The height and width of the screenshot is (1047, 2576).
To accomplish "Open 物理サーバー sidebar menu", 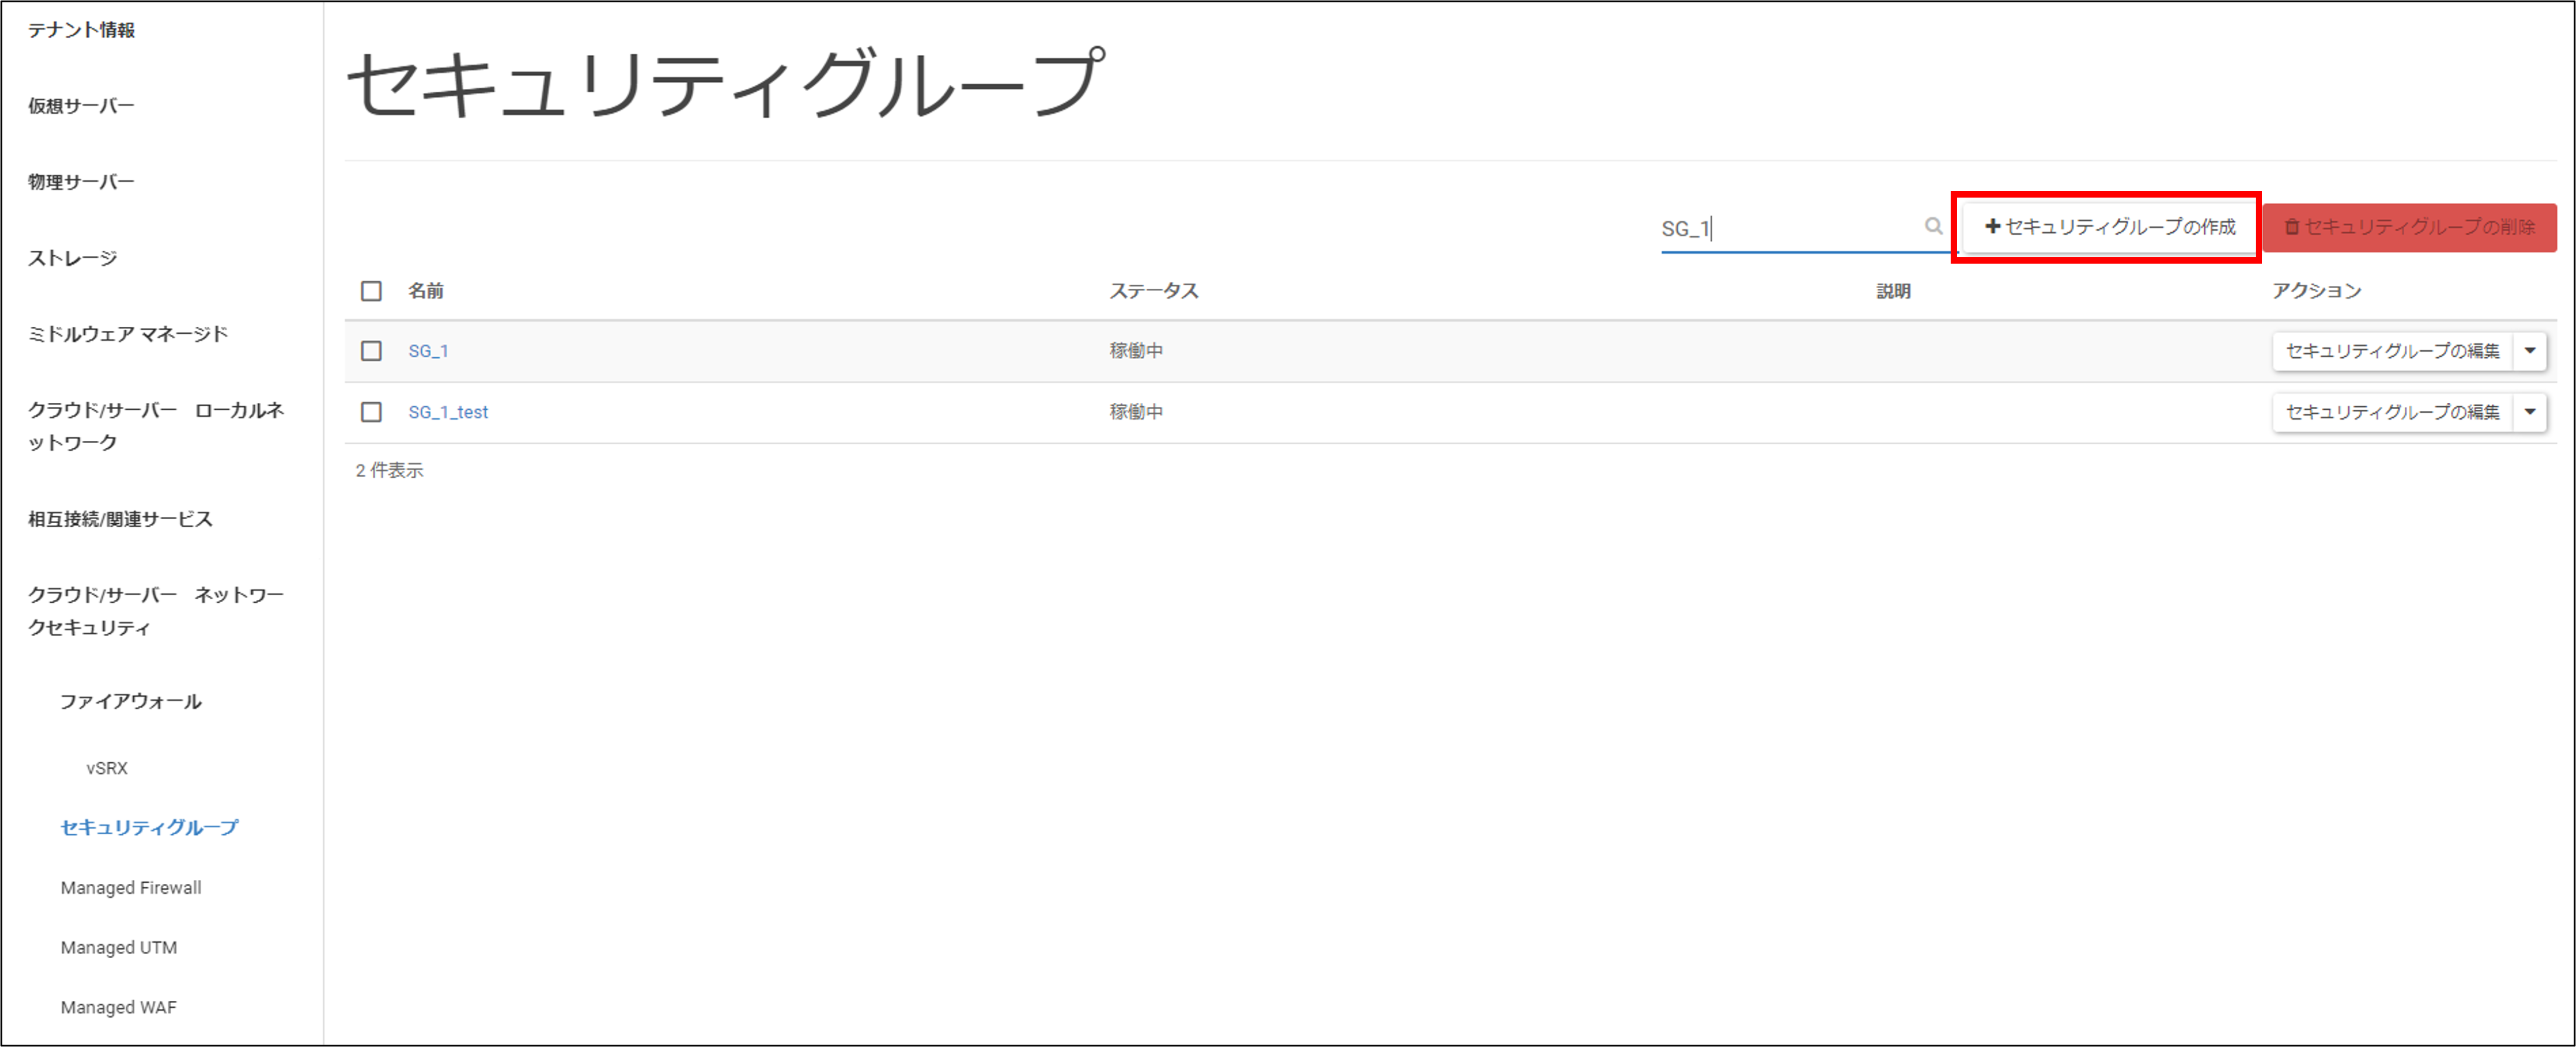I will click(81, 182).
